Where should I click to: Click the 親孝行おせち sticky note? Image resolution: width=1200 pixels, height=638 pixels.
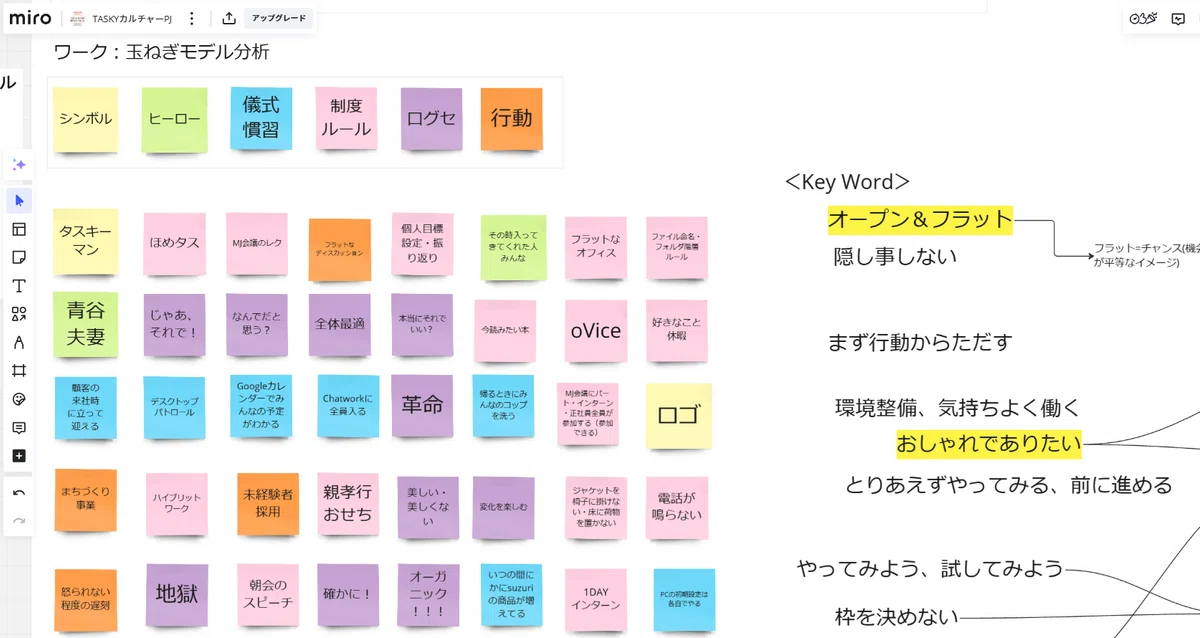347,503
